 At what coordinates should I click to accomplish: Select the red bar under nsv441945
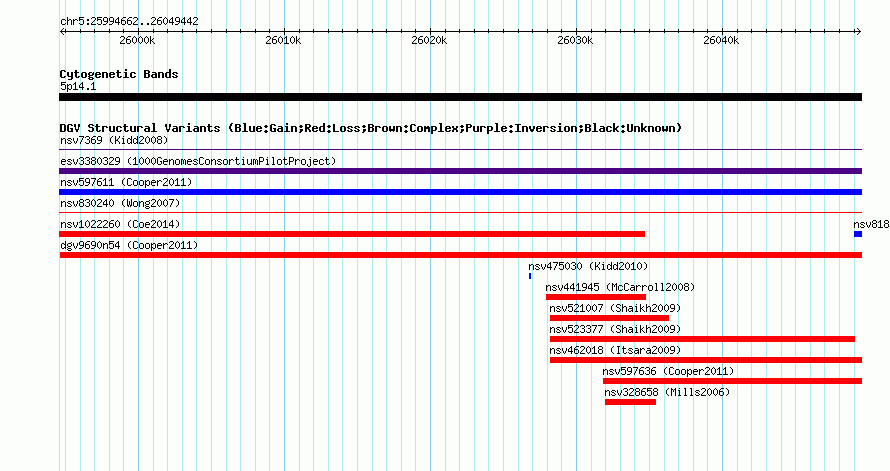click(596, 297)
